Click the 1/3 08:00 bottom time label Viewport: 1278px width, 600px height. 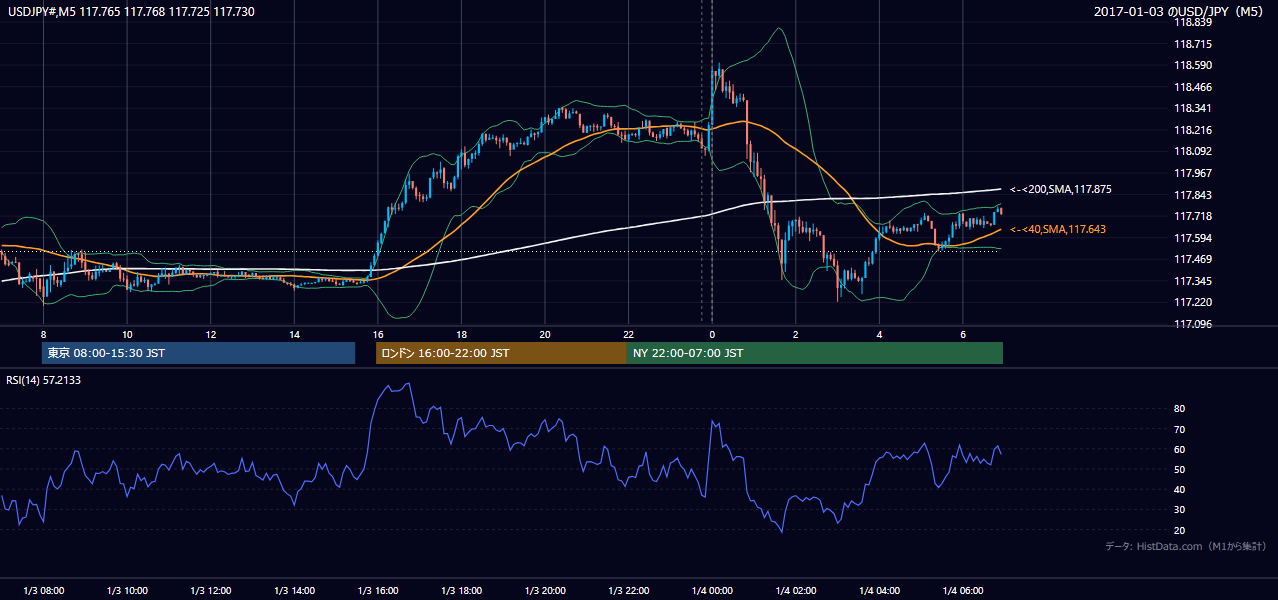[x=43, y=591]
